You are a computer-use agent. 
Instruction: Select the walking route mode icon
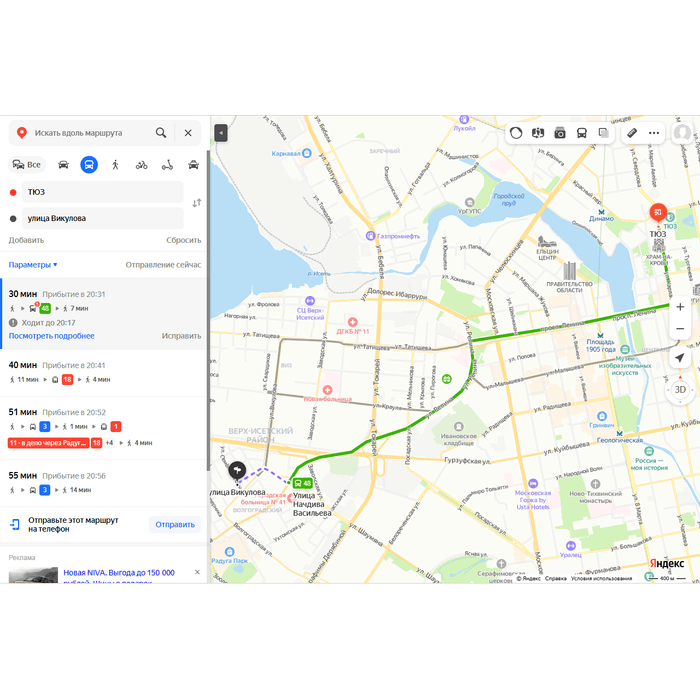pos(115,165)
